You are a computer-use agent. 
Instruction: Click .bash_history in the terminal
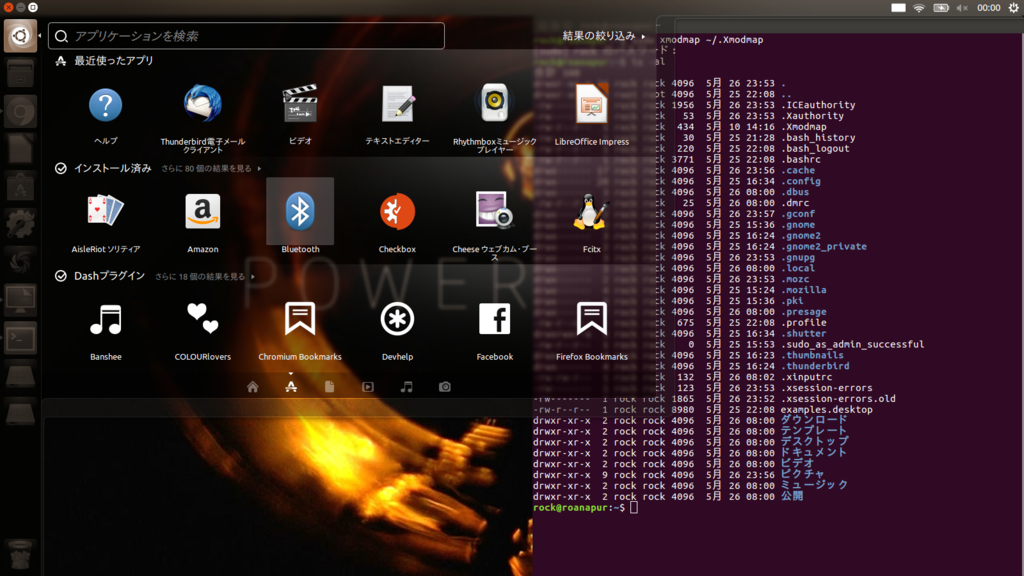pos(818,138)
